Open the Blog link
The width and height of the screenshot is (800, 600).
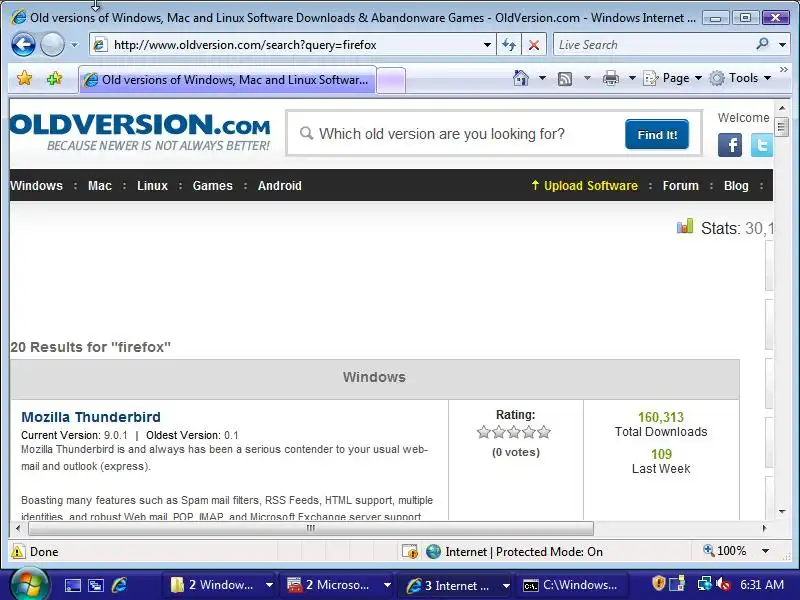coord(736,186)
